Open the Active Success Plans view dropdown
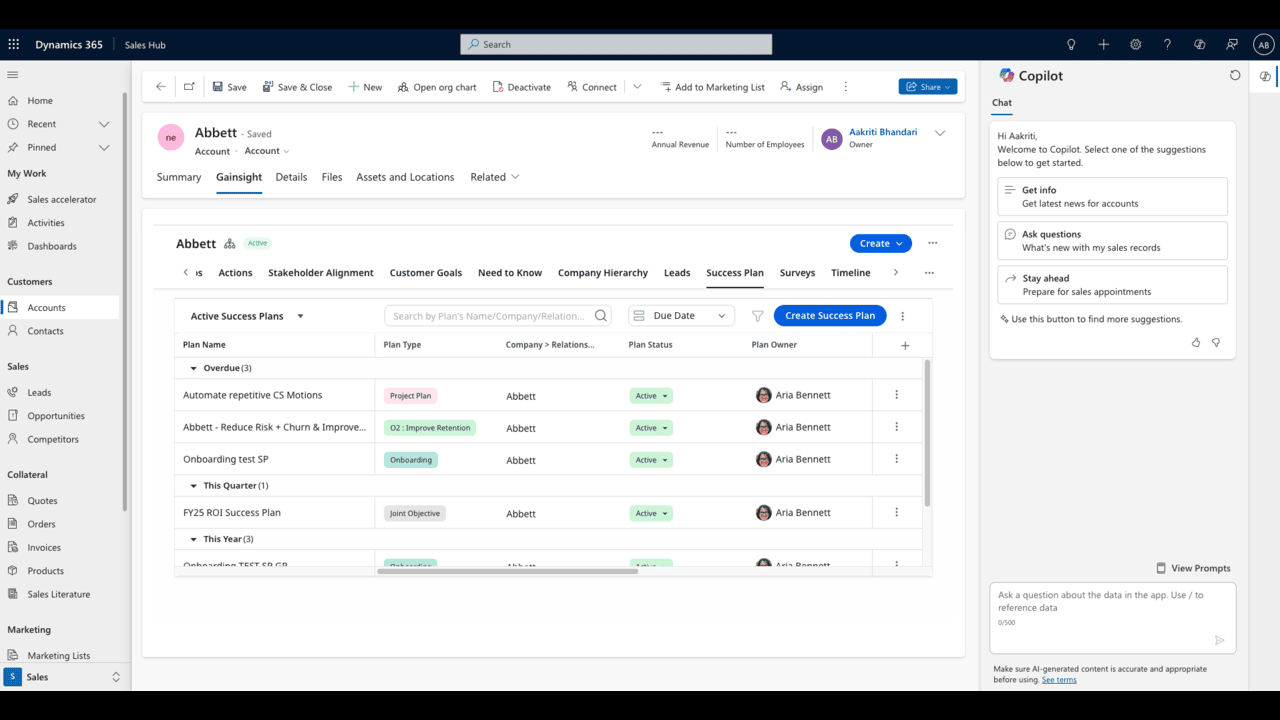The width and height of the screenshot is (1280, 720). [300, 316]
